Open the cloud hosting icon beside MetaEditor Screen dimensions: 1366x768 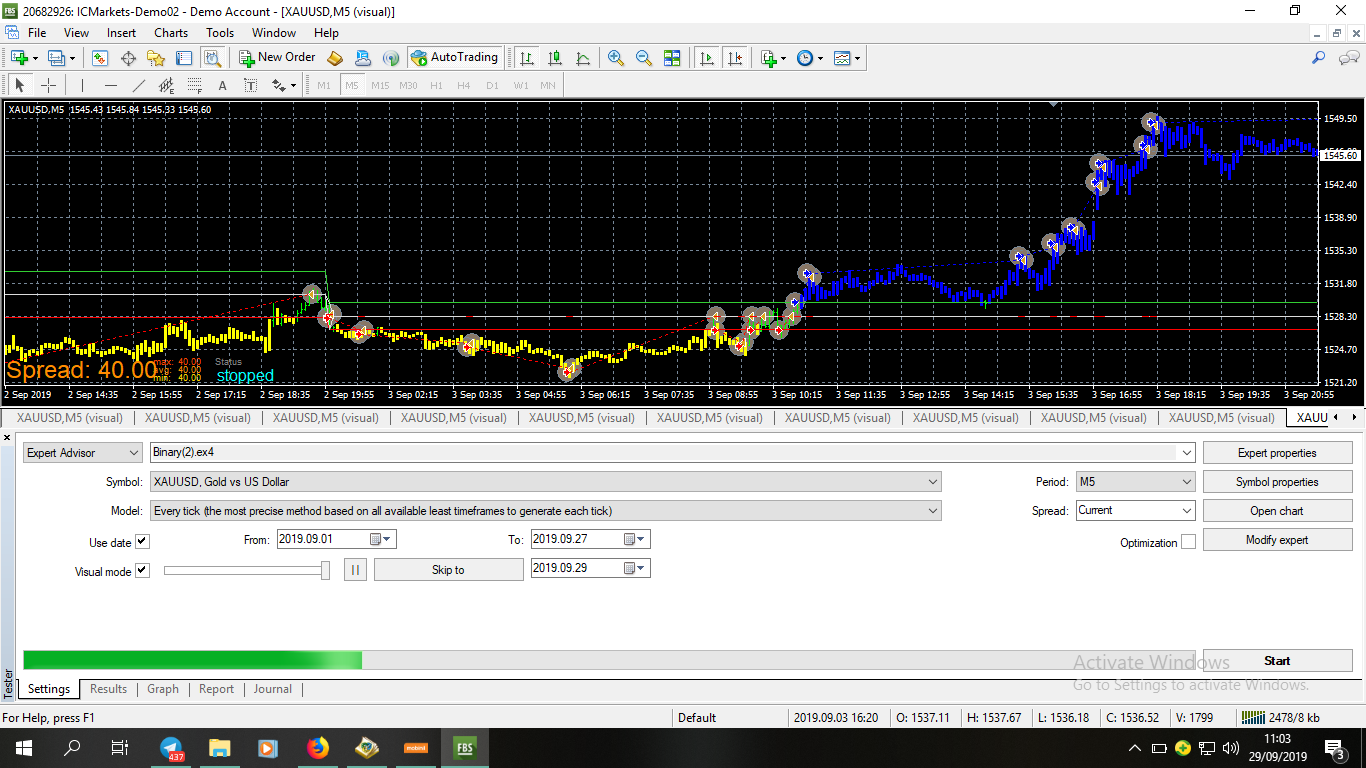pos(363,58)
